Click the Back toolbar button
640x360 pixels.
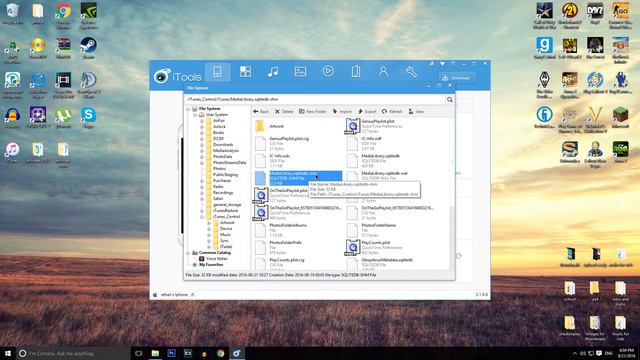click(x=261, y=111)
